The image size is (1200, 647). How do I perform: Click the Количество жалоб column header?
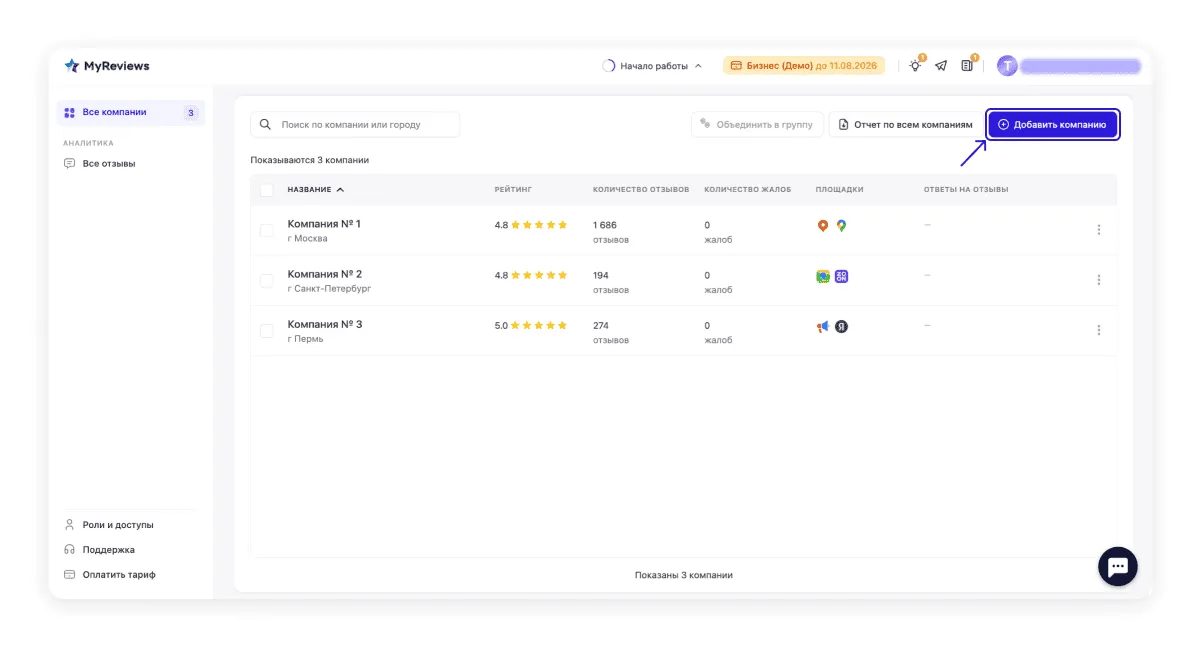click(x=748, y=189)
